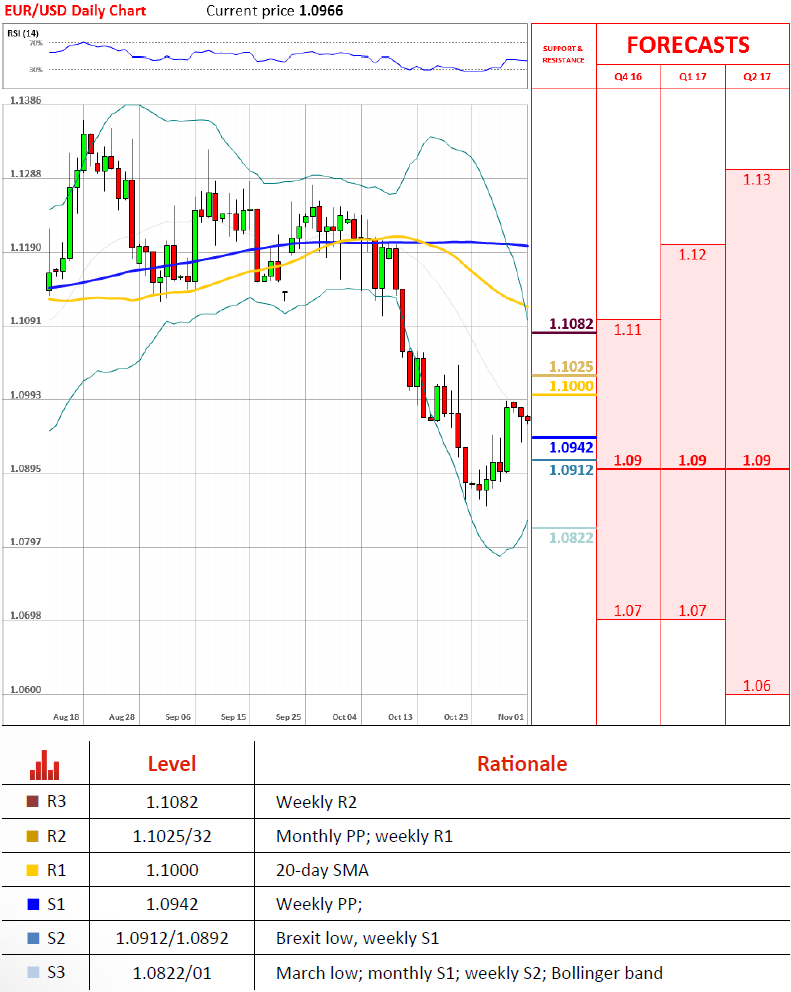Click the 1.09 value in Q1 17 column
The image size is (791, 992).
(x=692, y=461)
